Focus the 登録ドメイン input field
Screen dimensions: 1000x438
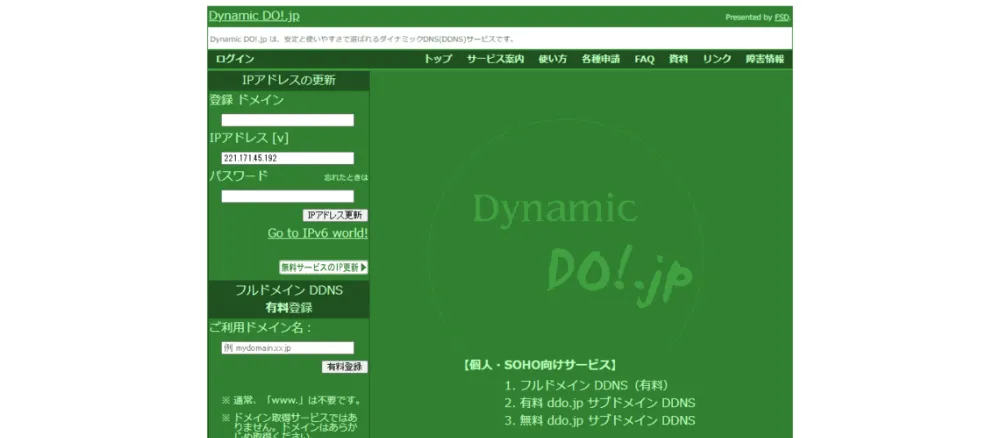(288, 120)
